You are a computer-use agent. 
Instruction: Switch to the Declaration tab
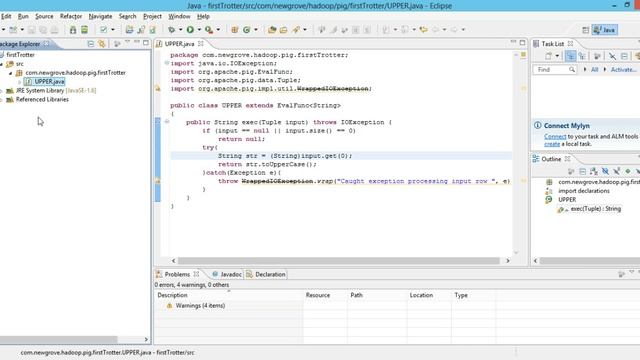click(x=266, y=274)
